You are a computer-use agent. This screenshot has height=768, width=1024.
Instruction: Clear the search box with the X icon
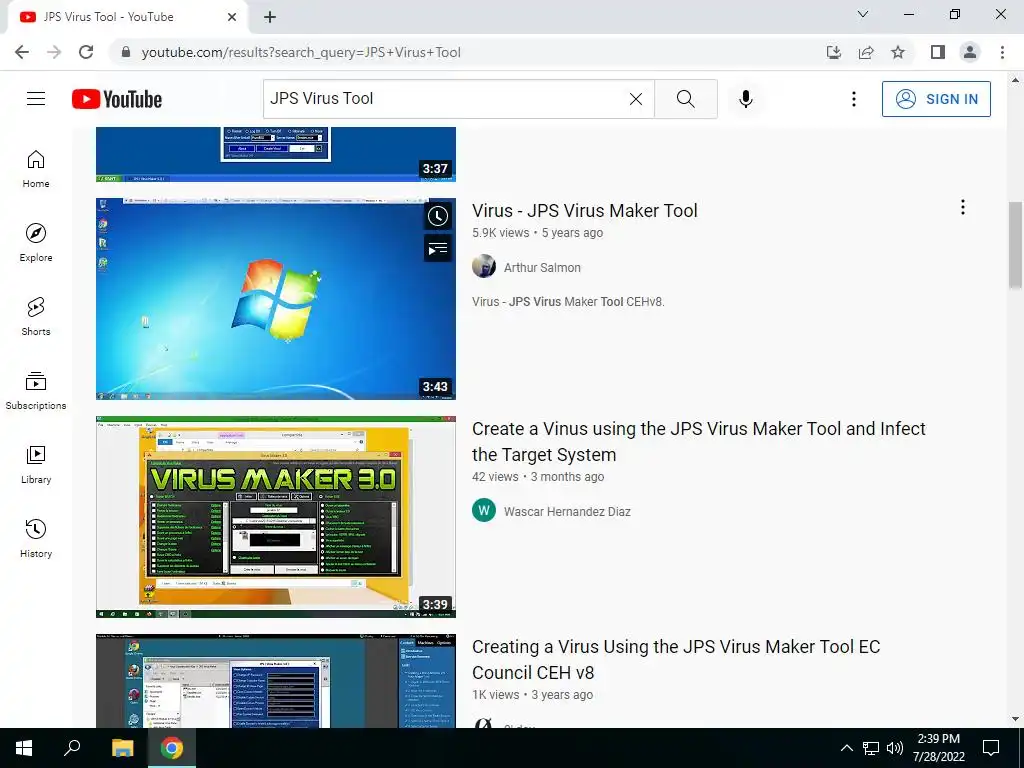[635, 99]
